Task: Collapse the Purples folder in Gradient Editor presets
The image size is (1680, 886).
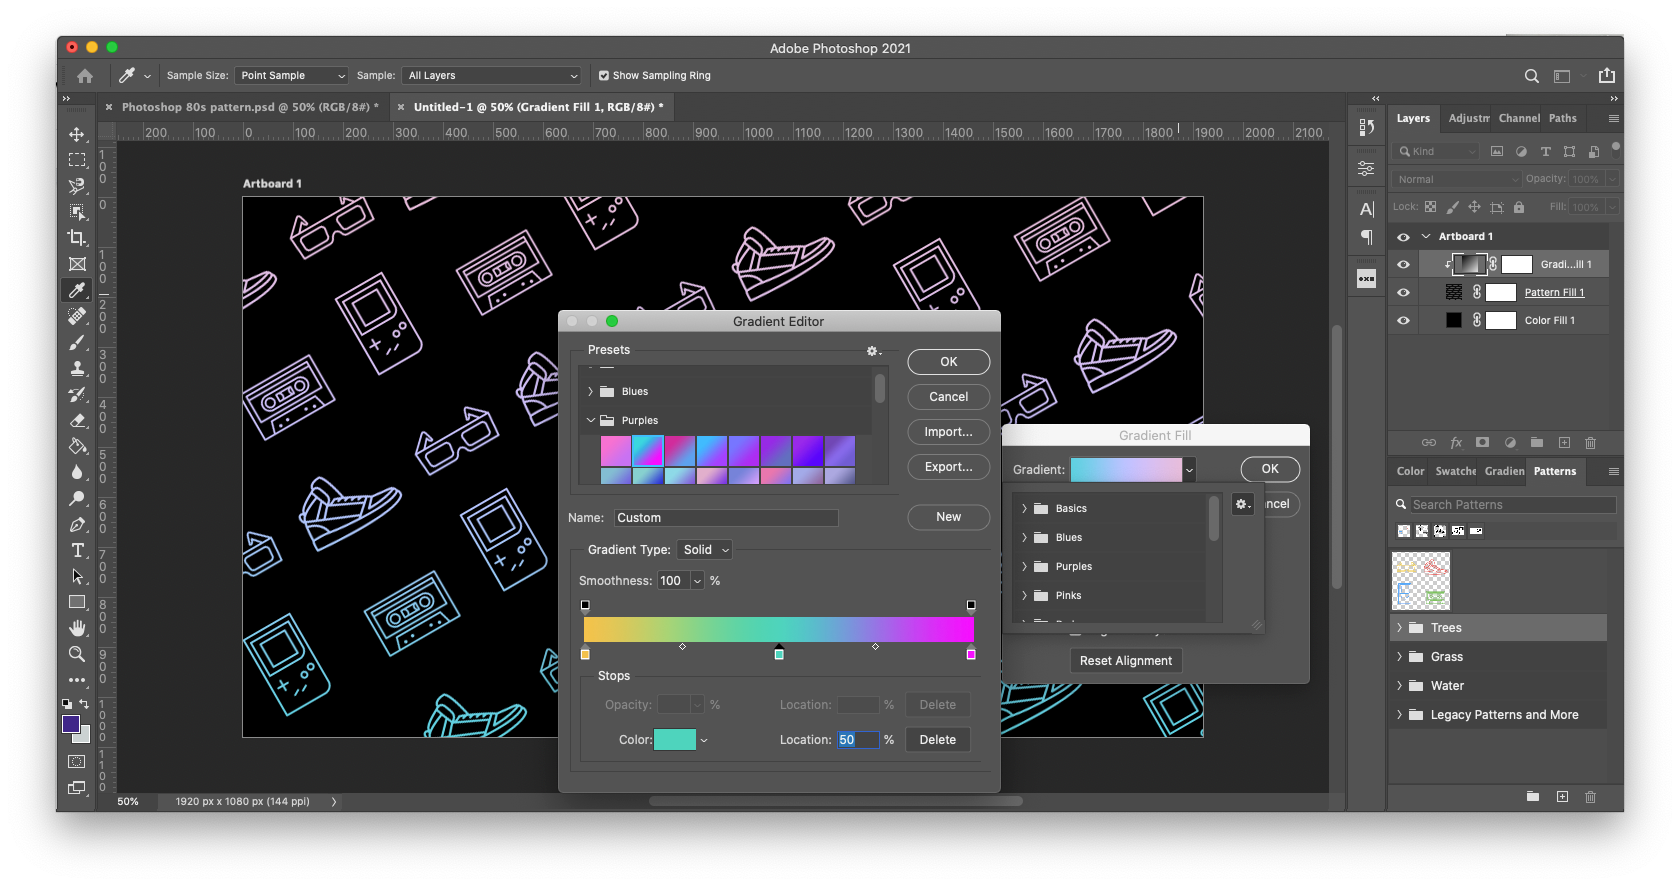Action: click(590, 421)
